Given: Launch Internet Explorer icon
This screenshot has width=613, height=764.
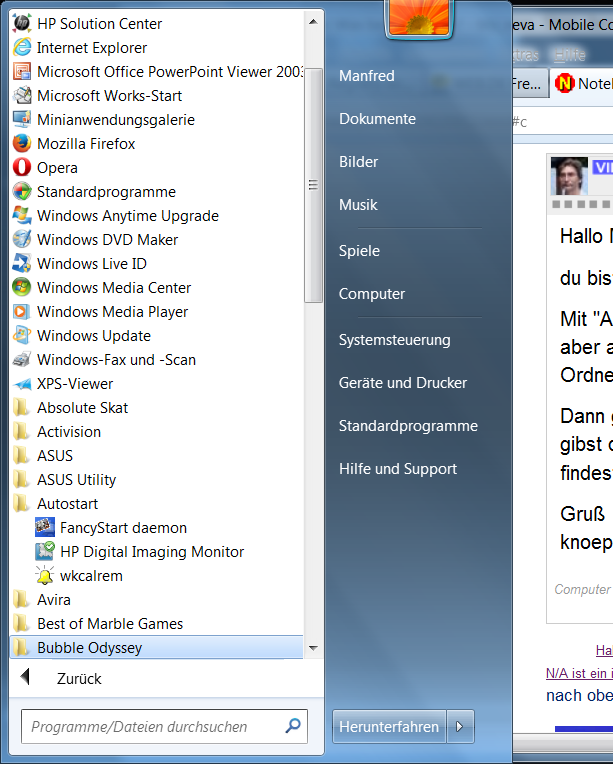Looking at the screenshot, I should (x=22, y=47).
